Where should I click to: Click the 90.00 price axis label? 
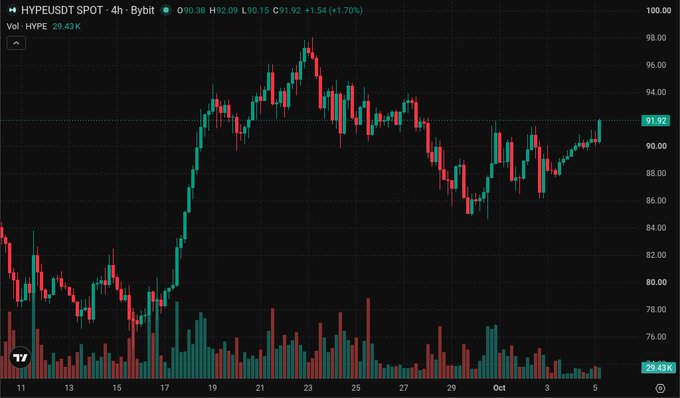click(656, 146)
